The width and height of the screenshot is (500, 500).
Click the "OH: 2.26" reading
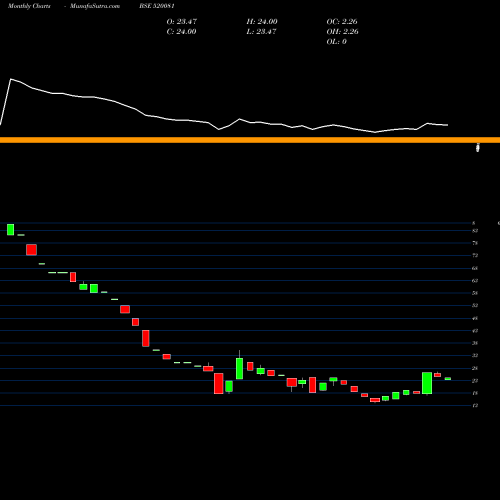[342, 32]
